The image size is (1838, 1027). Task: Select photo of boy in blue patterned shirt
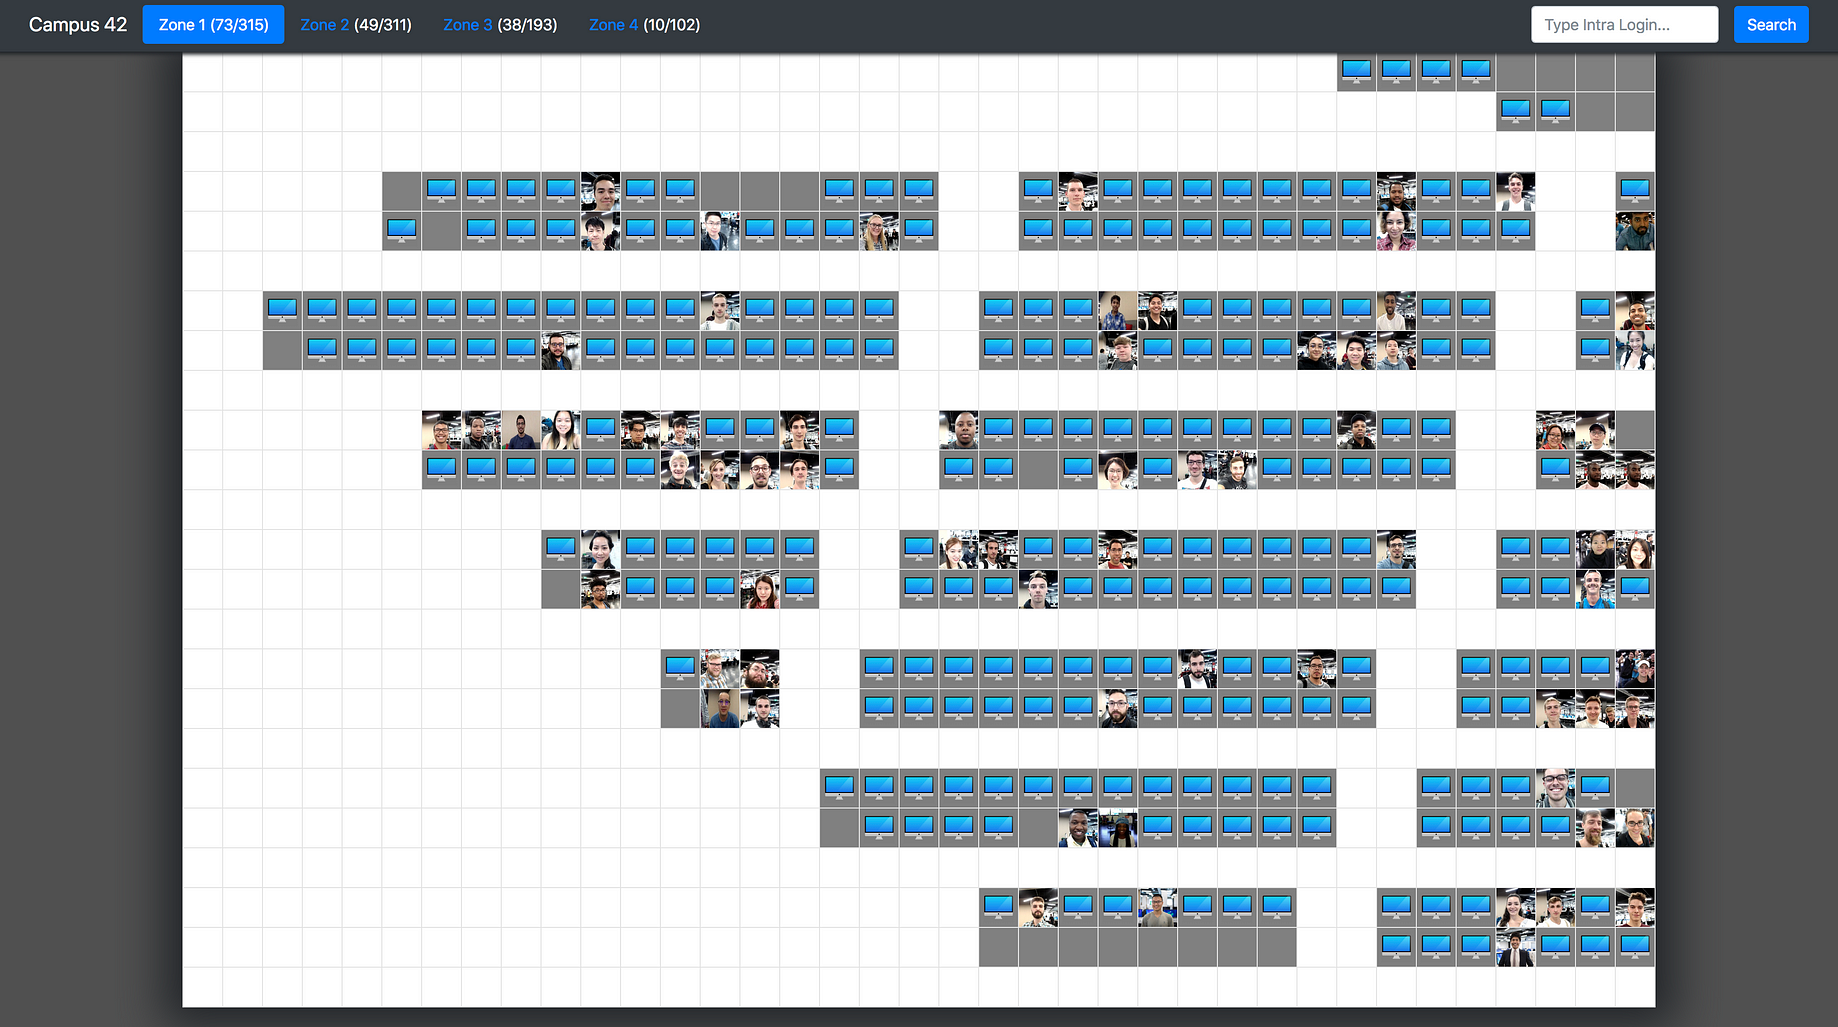[x=1118, y=311]
